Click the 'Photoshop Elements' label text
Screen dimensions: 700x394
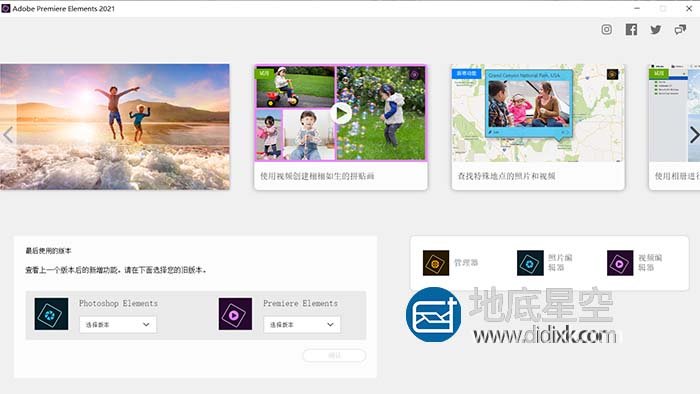[x=118, y=303]
